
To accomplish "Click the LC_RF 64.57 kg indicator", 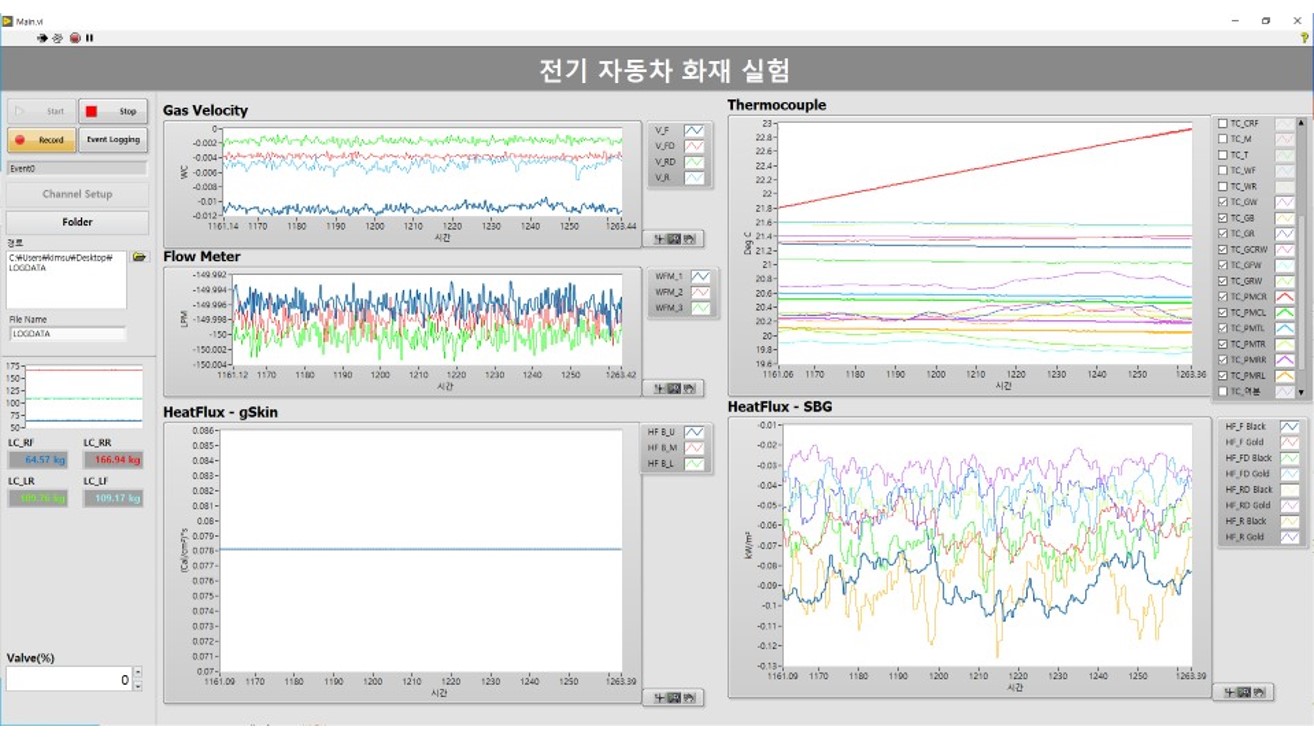I will (x=38, y=460).
